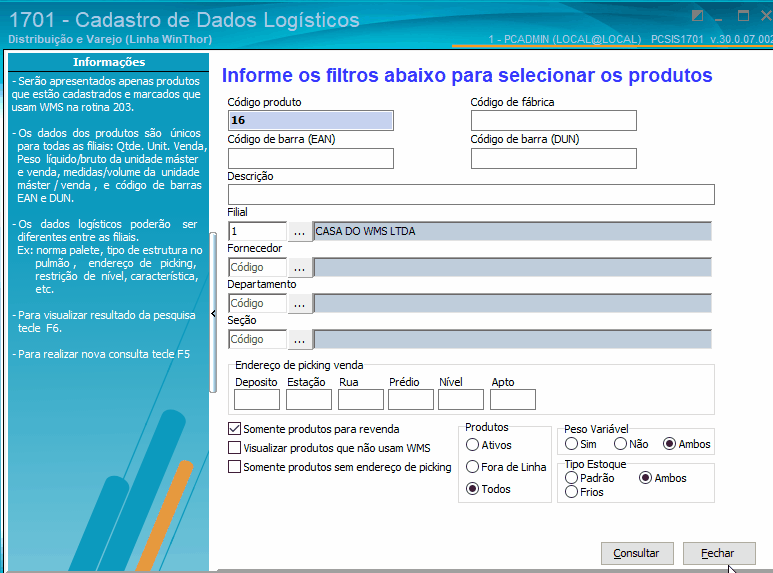Click the Consultar button
Image resolution: width=773 pixels, height=573 pixels.
point(637,553)
